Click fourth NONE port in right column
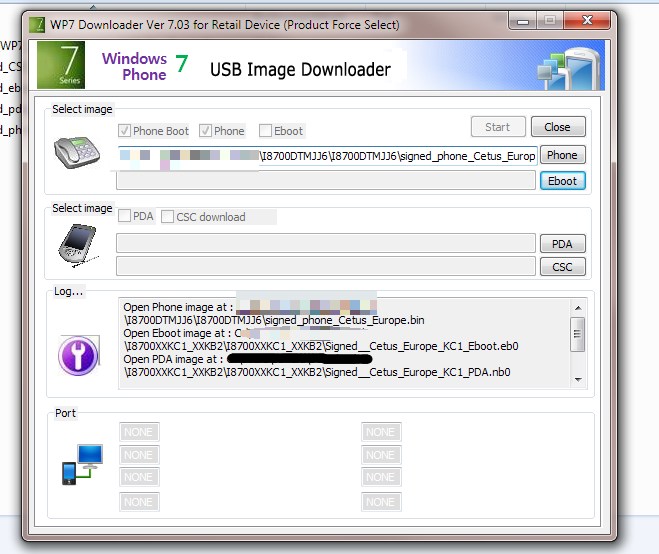This screenshot has width=659, height=554. coord(381,502)
